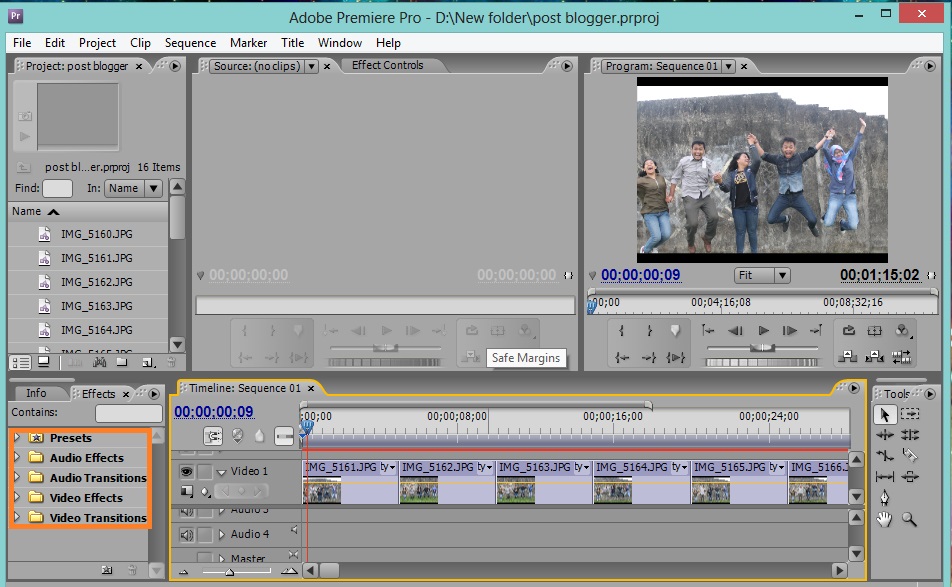Click Program monitor jog wheel
The height and width of the screenshot is (587, 952).
[x=762, y=362]
